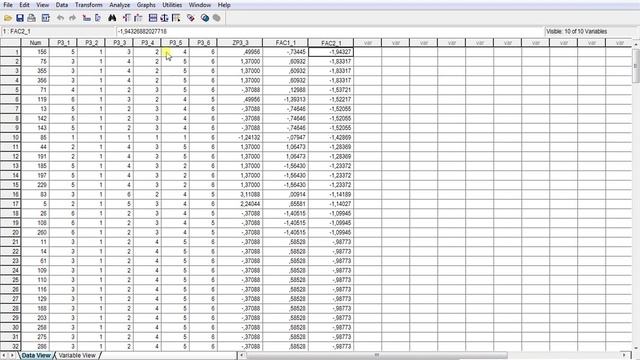Image resolution: width=640 pixels, height=360 pixels.
Task: Select the Data View tab
Action: (x=36, y=356)
